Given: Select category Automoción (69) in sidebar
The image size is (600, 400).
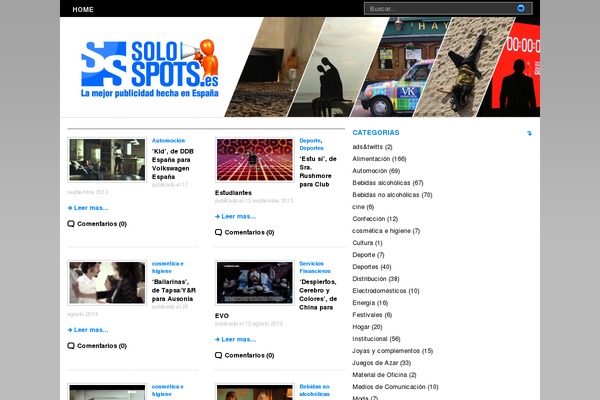Looking at the screenshot, I should tap(376, 171).
